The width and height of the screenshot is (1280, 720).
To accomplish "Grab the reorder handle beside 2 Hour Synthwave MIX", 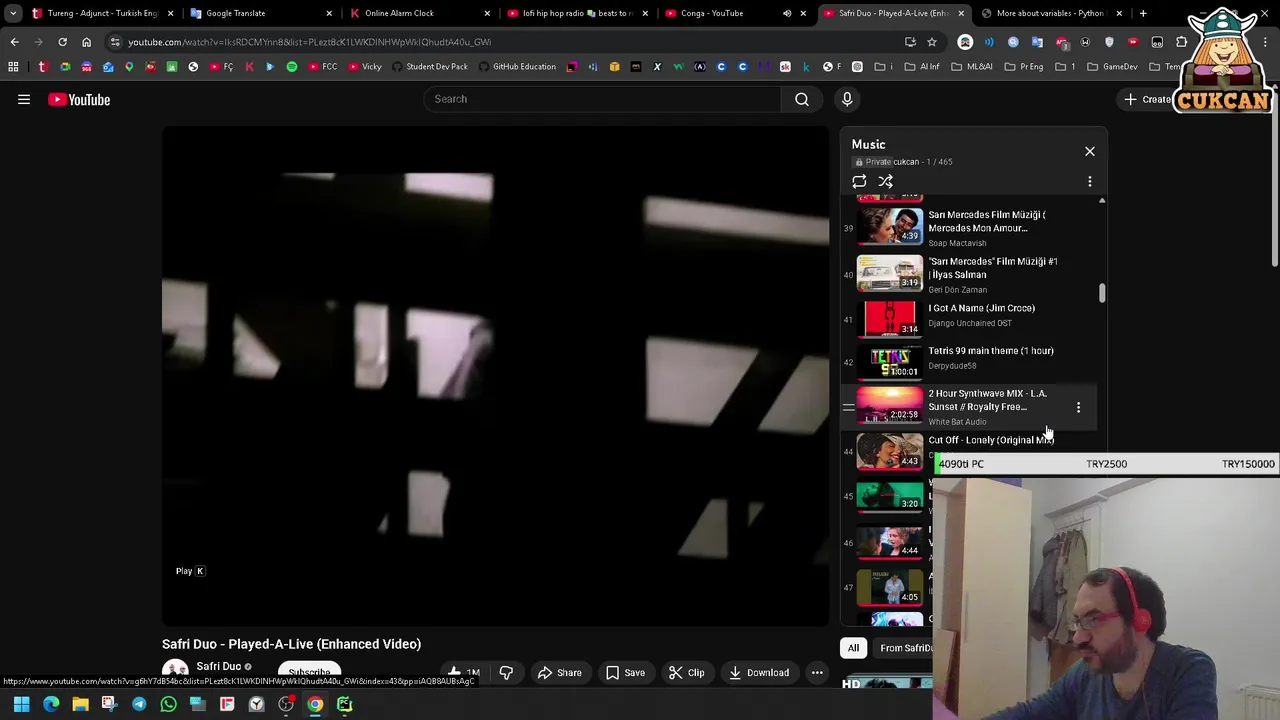I will [848, 407].
